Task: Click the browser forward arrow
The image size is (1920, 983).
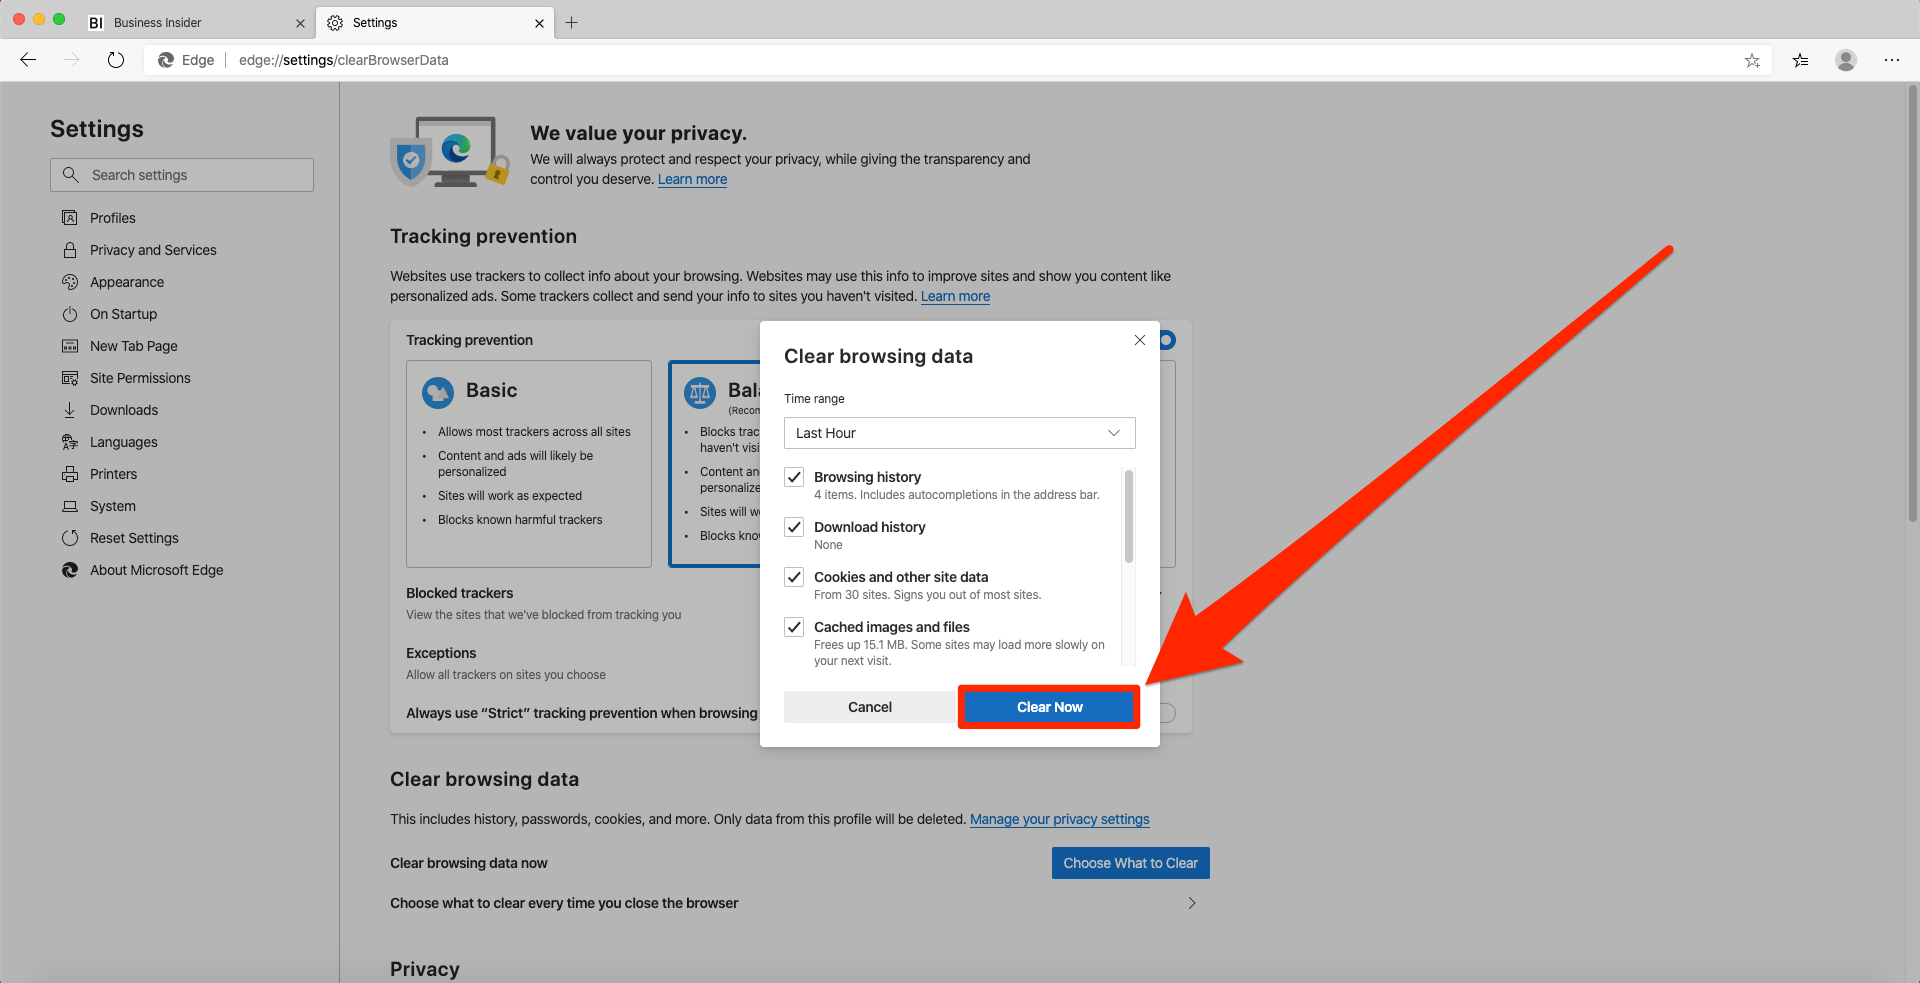Action: [72, 60]
